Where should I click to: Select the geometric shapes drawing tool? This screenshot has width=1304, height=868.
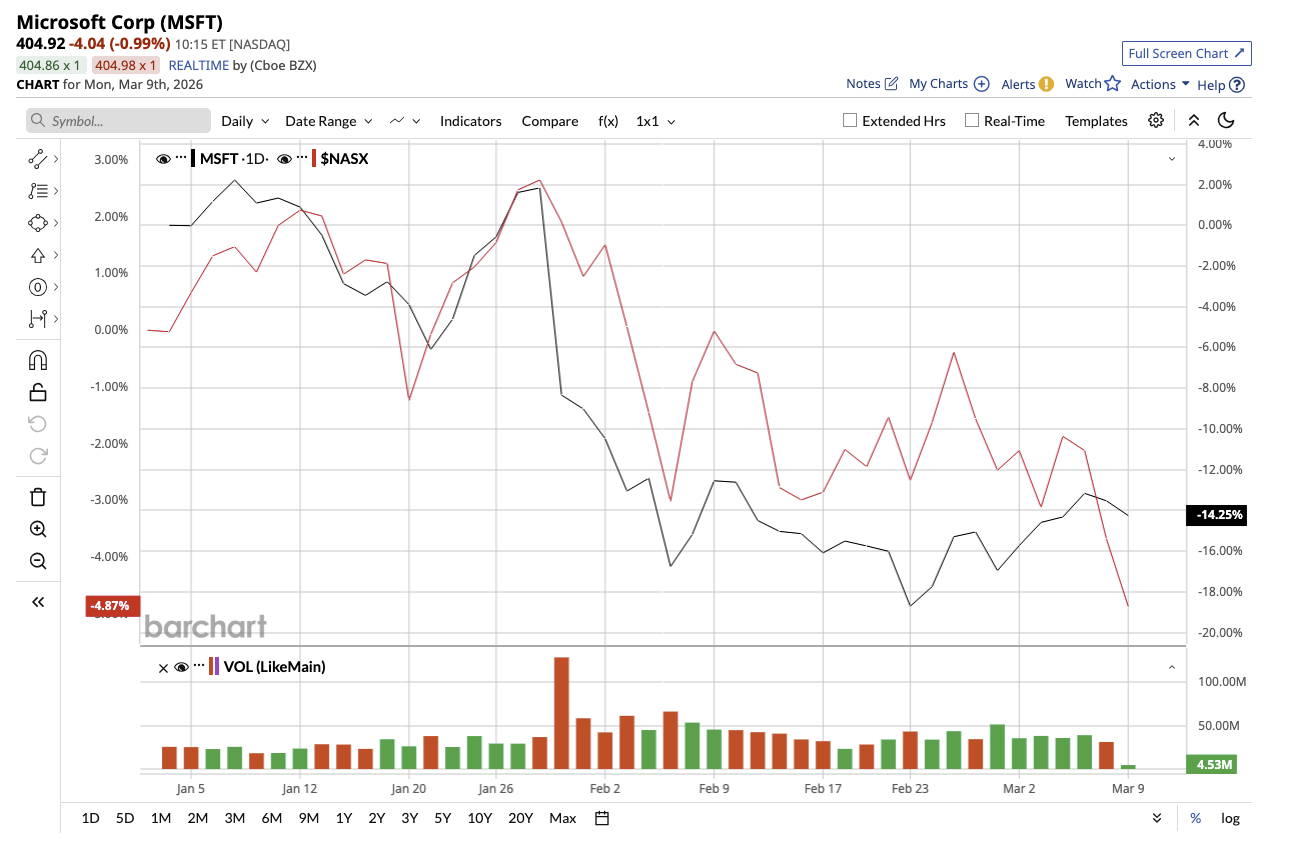[x=38, y=222]
